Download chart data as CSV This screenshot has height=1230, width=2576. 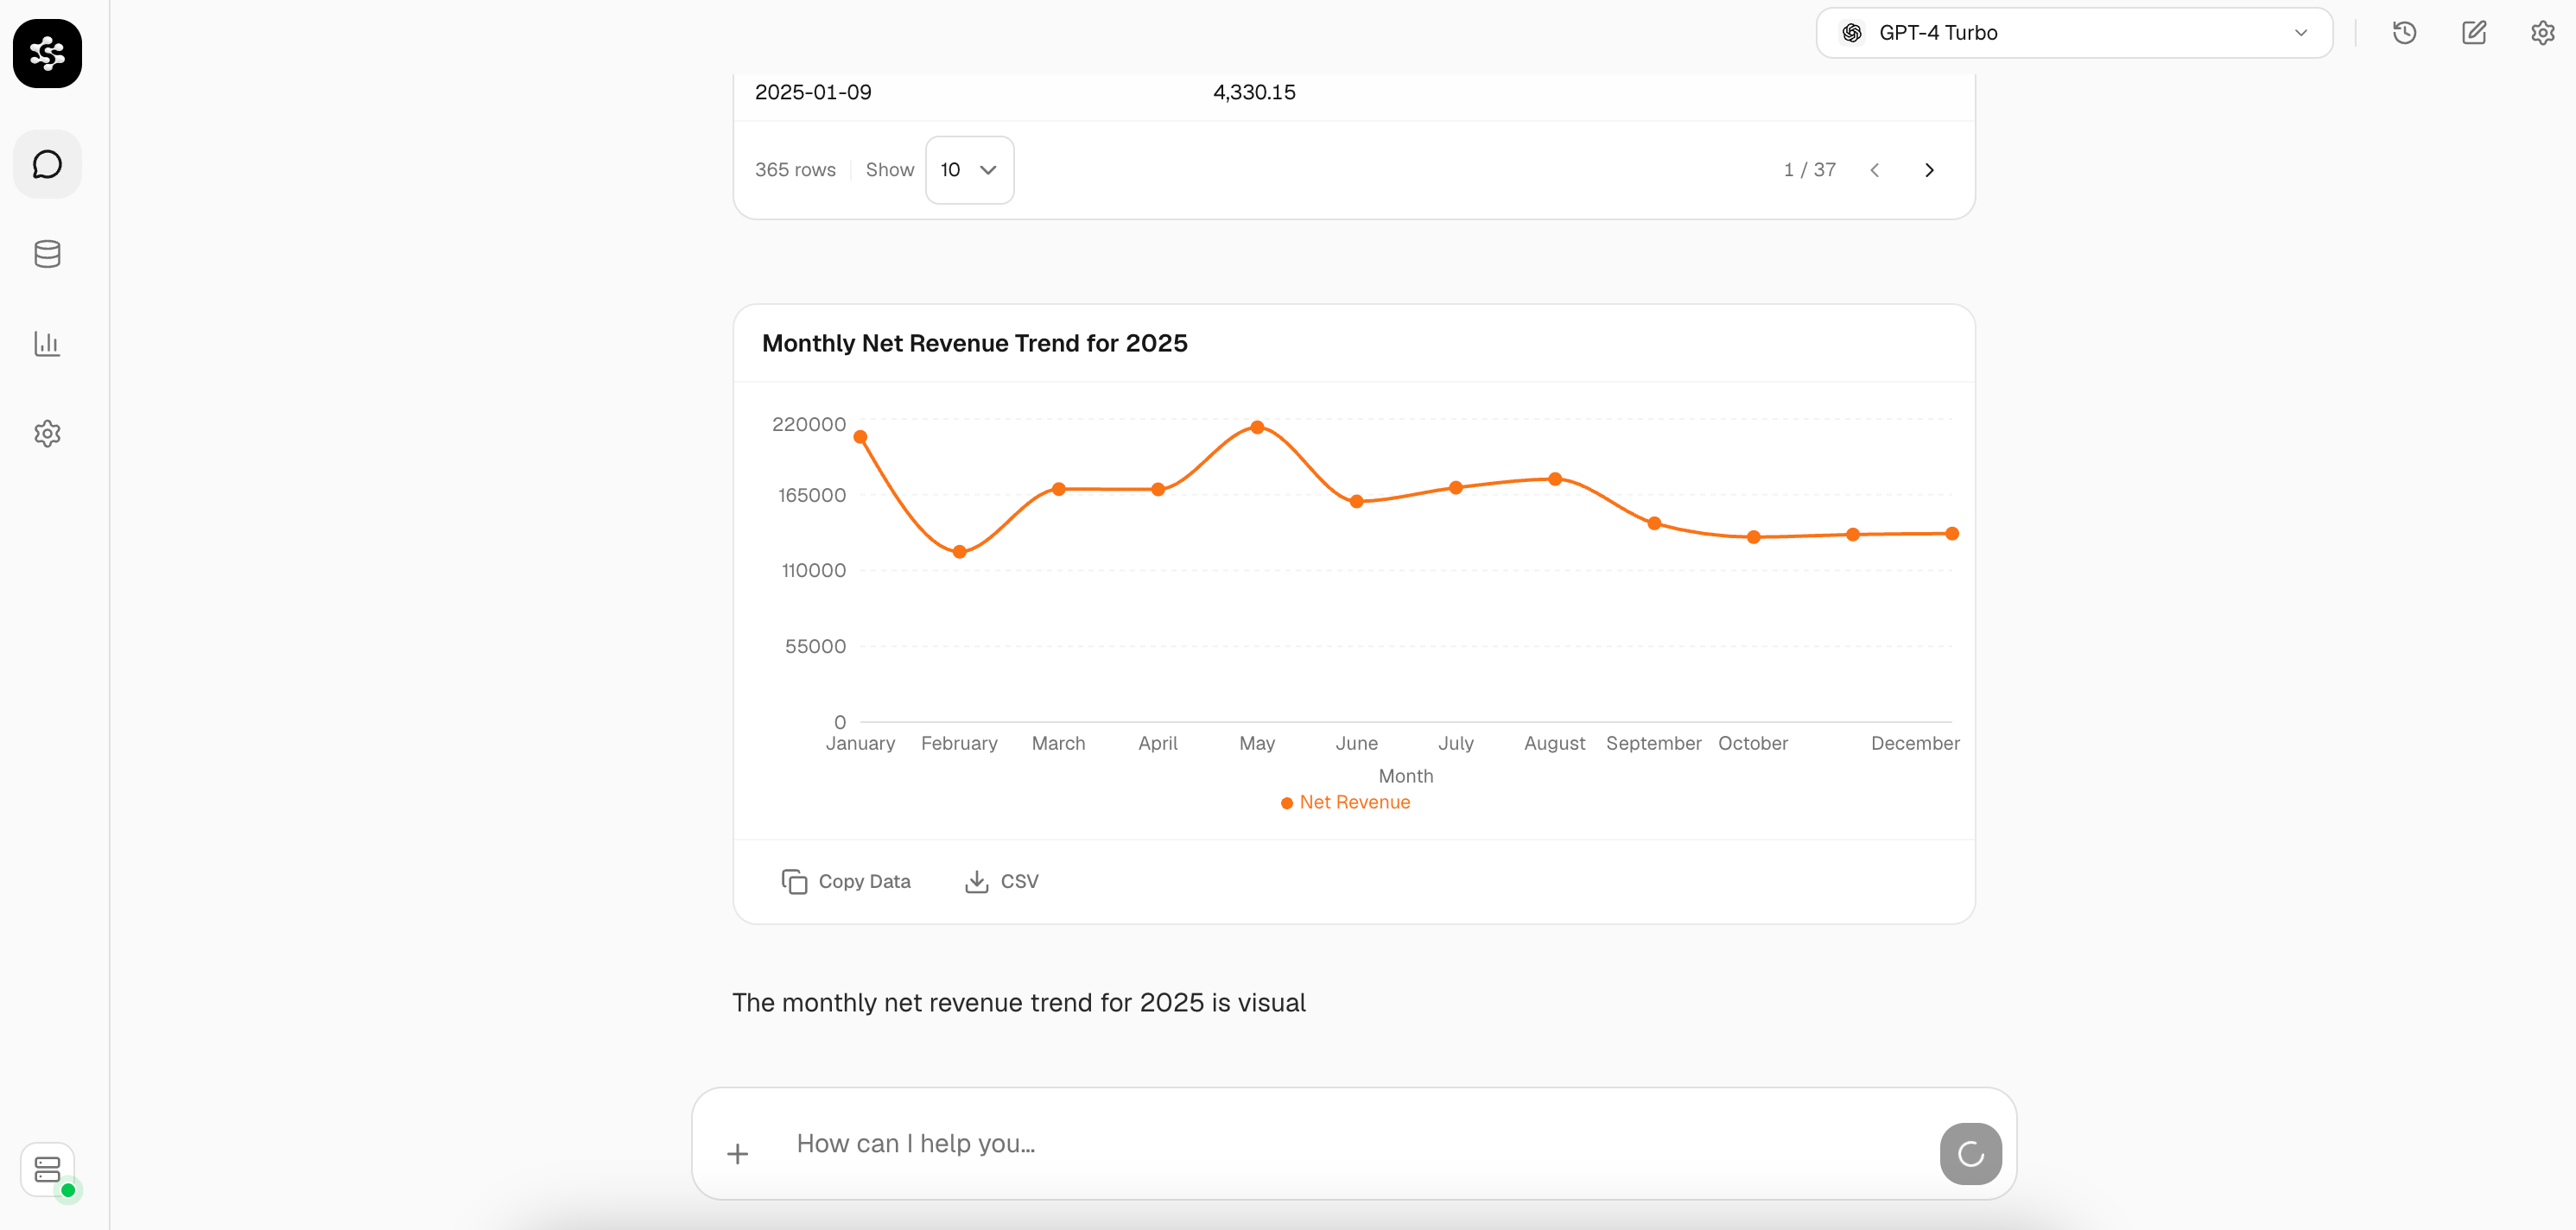1002,881
